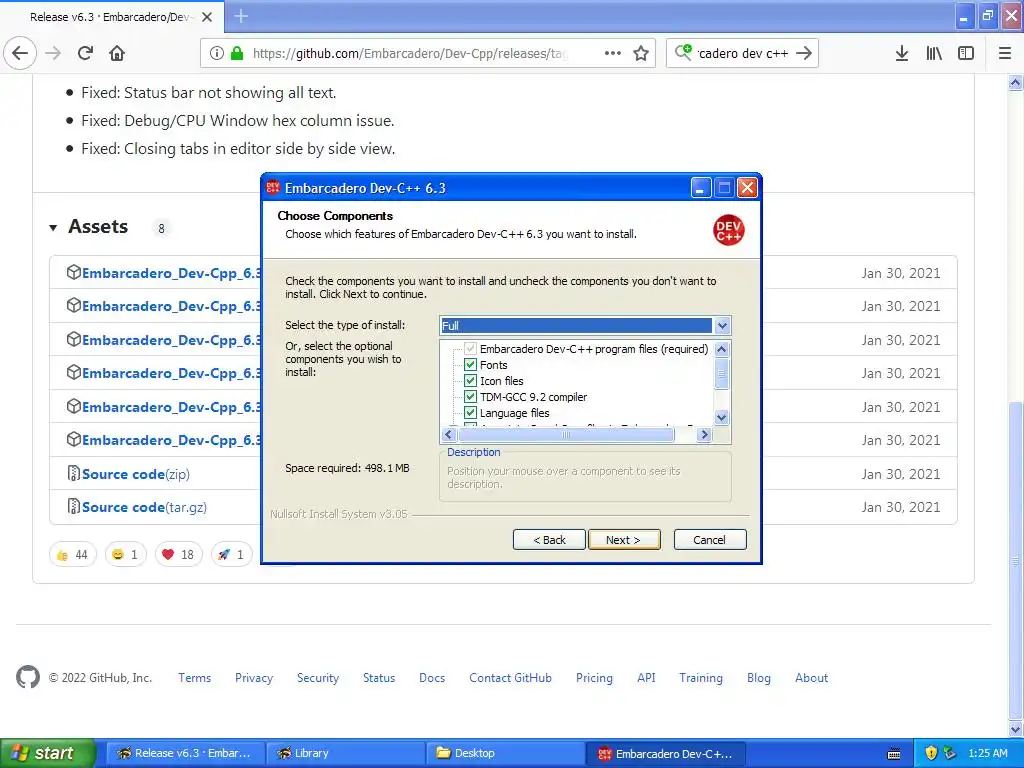Add thumbs up reaction with 44
This screenshot has width=1024, height=768.
[72, 554]
